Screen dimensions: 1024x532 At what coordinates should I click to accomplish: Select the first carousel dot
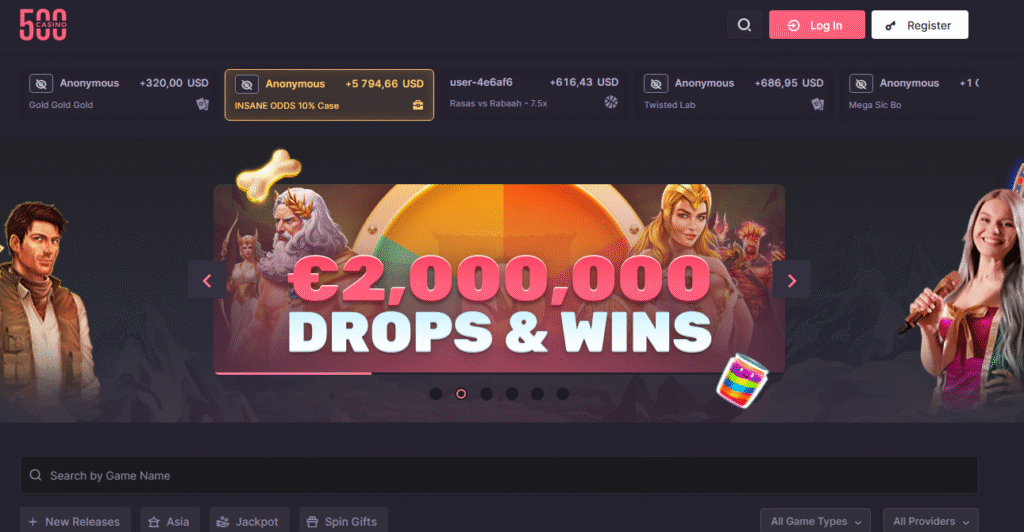click(436, 394)
